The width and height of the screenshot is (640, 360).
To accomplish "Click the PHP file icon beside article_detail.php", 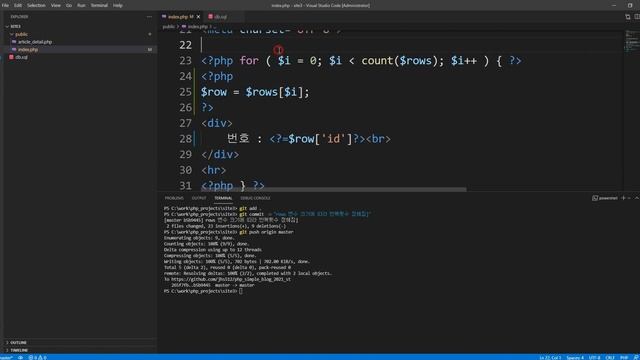I will (14, 42).
